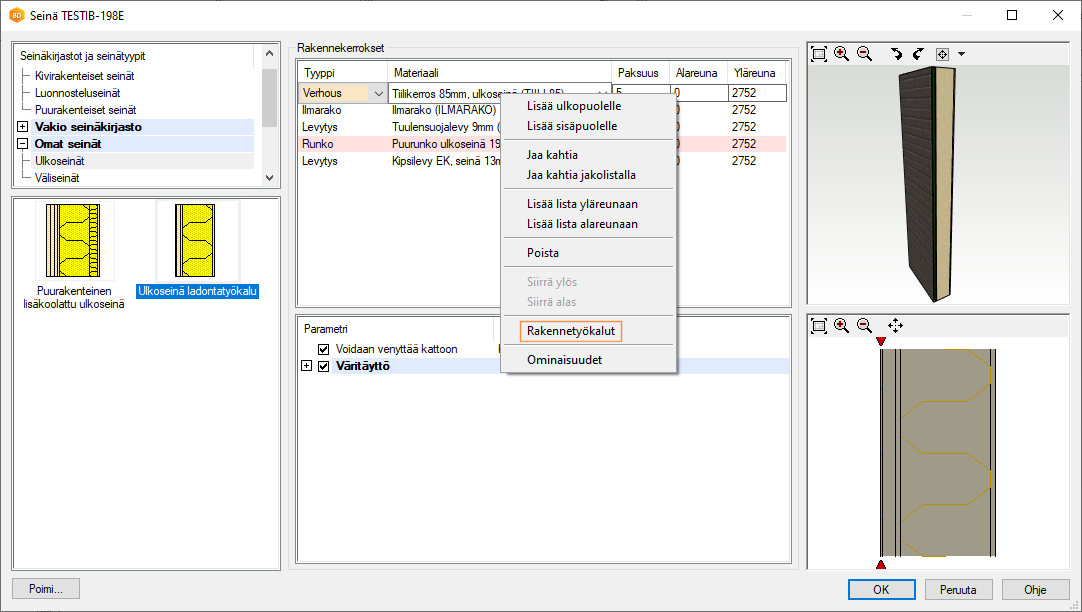Uncheck the Väritäyttö checkbox
1082x612 pixels.
click(323, 366)
